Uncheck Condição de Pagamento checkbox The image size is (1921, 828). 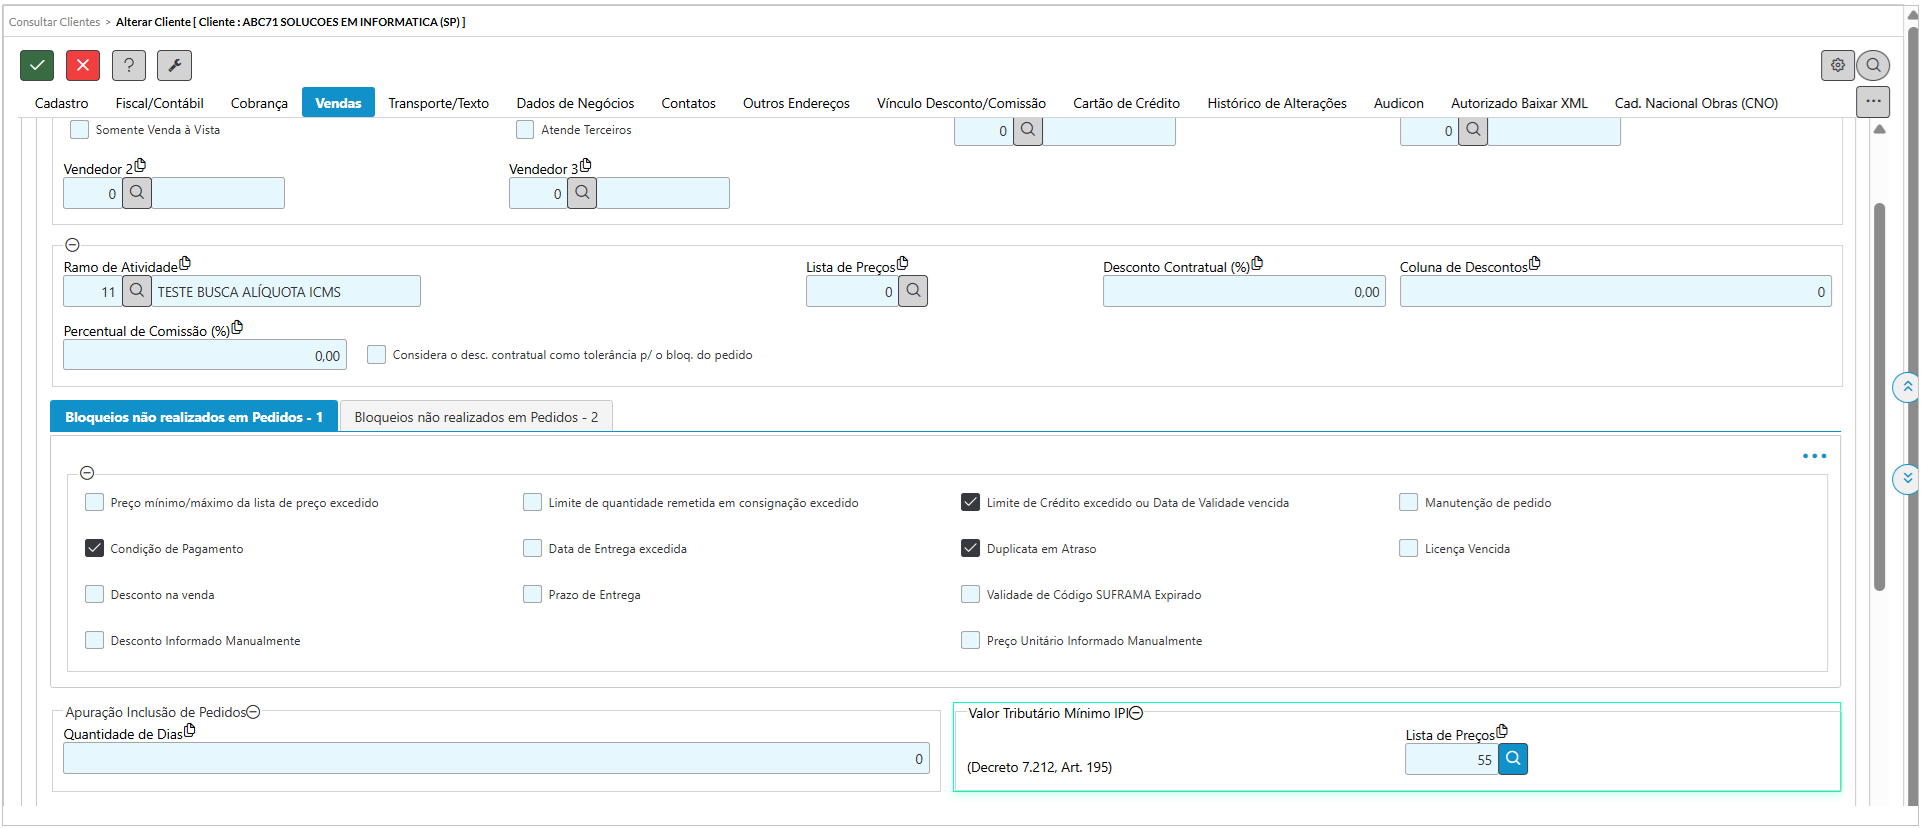tap(95, 548)
